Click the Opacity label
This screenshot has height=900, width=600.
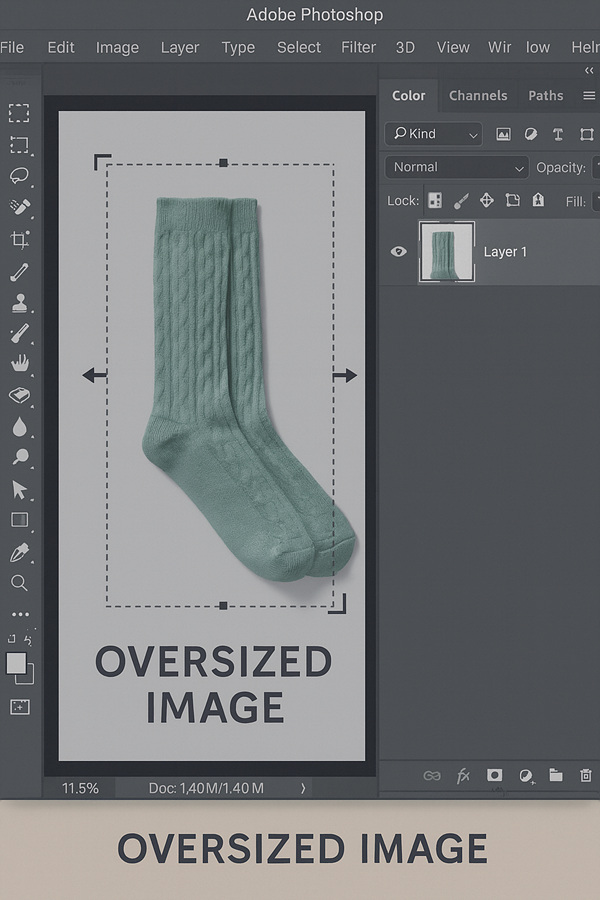pyautogui.click(x=561, y=168)
